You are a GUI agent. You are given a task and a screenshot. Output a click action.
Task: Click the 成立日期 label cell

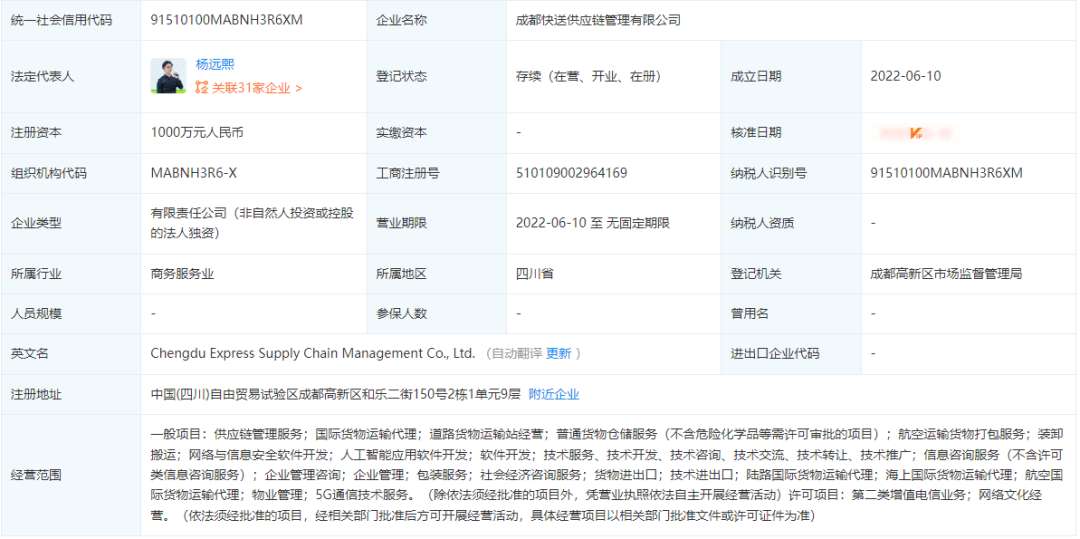point(791,76)
